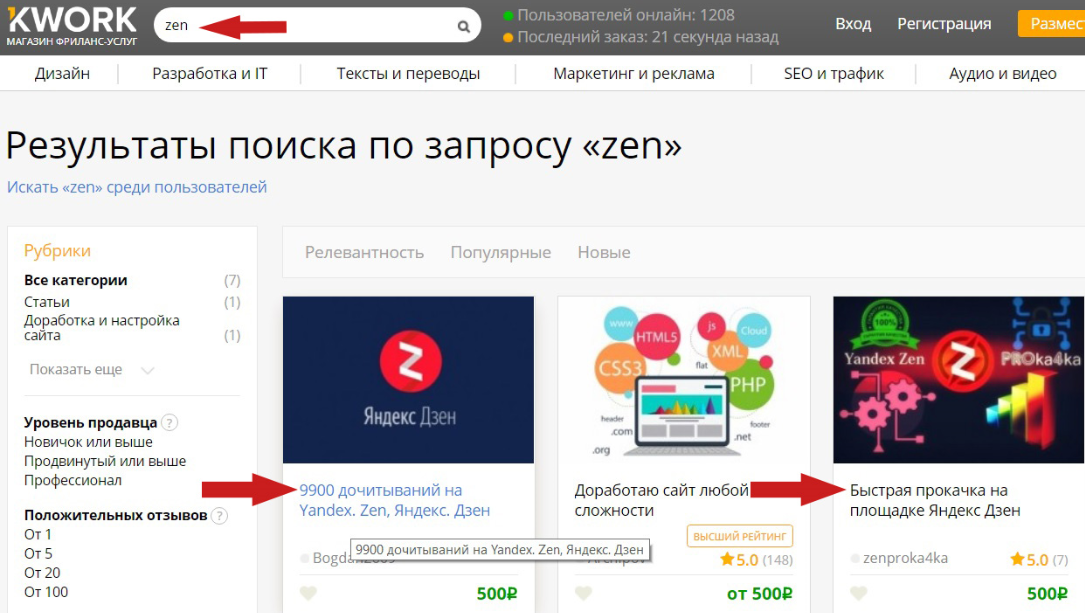This screenshot has width=1085, height=613.
Task: Select seller level Новичок или выше
Action: pos(88,442)
